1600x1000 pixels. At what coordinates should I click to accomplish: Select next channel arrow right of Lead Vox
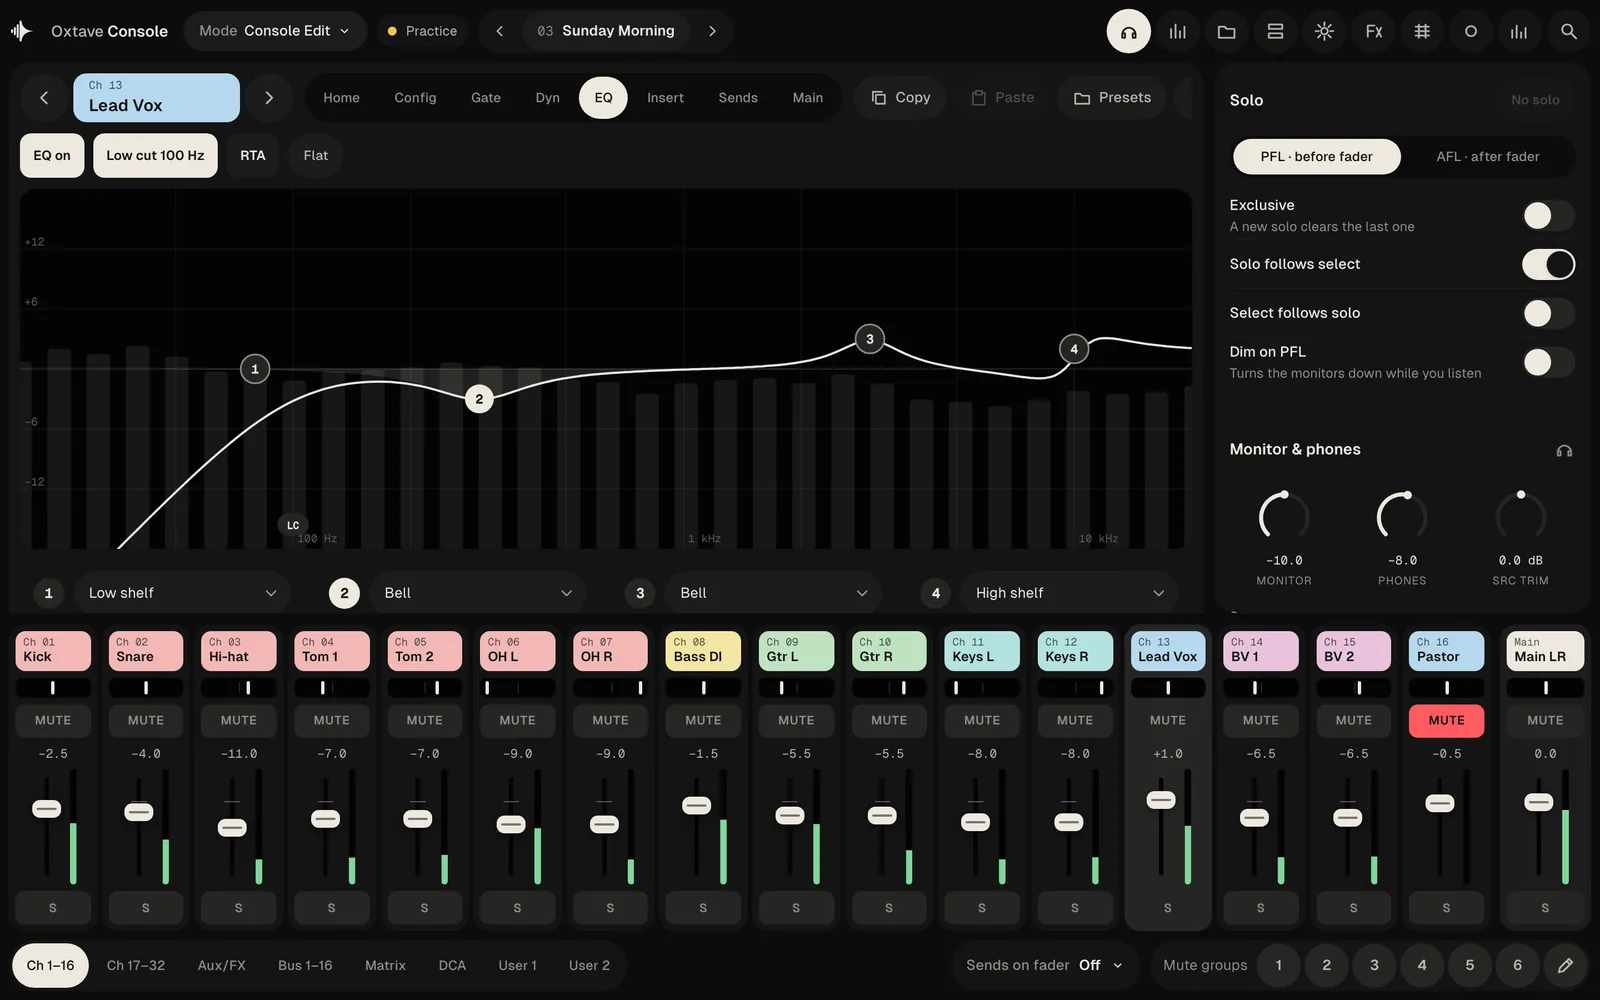coord(268,97)
